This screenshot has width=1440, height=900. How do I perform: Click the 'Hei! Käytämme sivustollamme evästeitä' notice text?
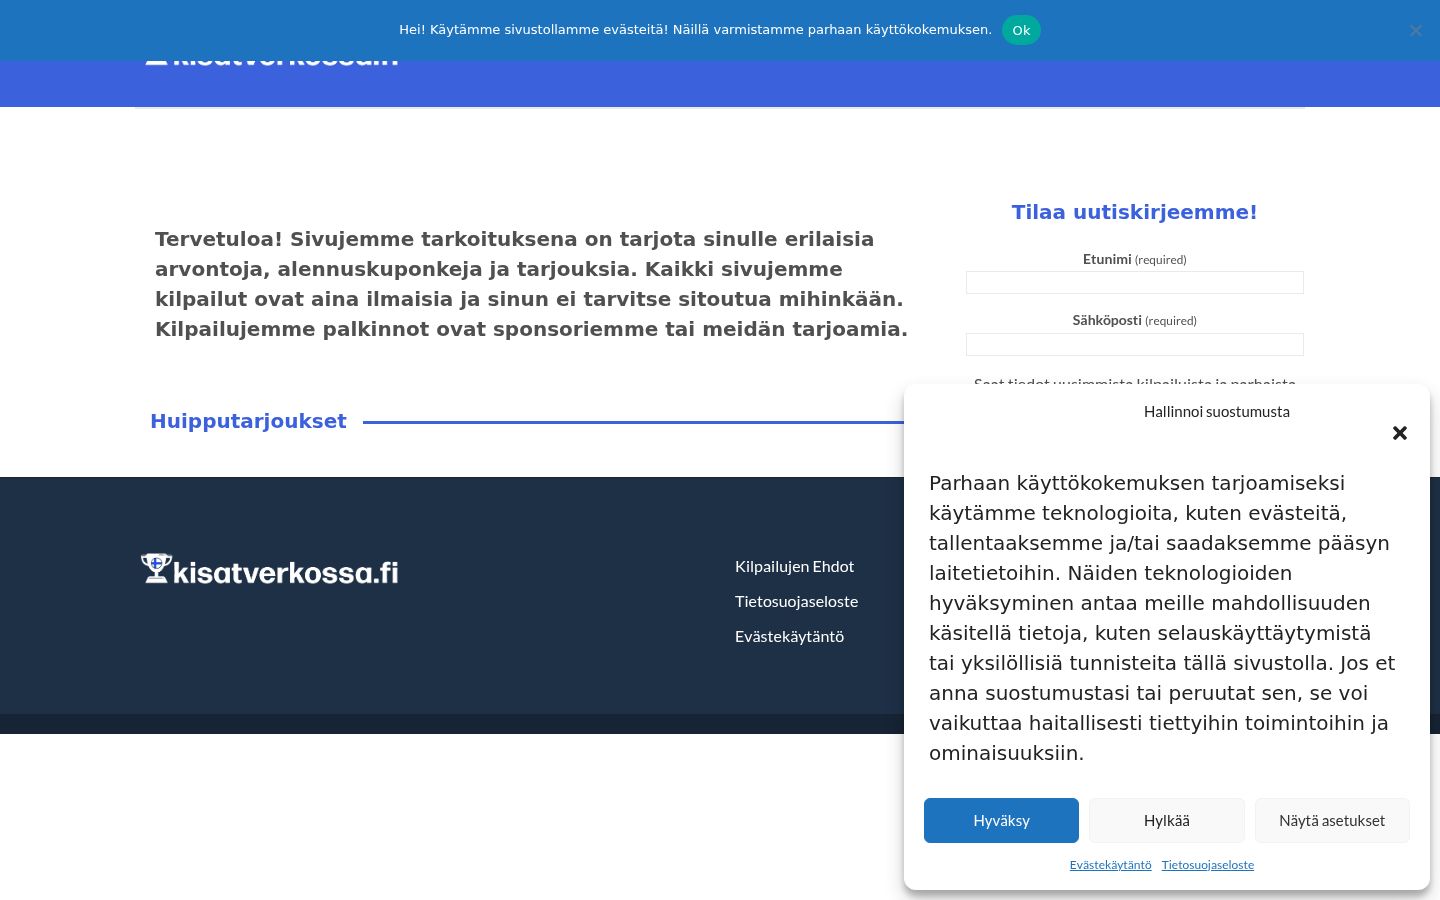(x=695, y=30)
